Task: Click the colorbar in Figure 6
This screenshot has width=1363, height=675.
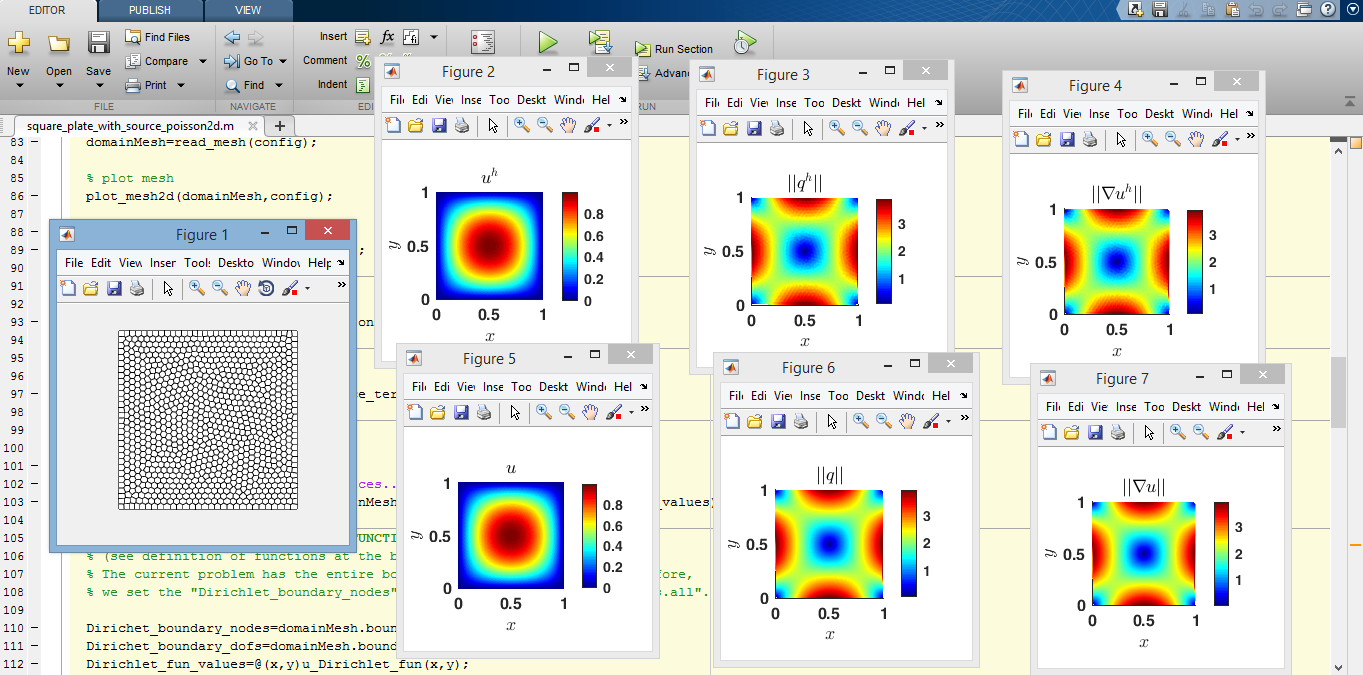Action: tap(909, 543)
